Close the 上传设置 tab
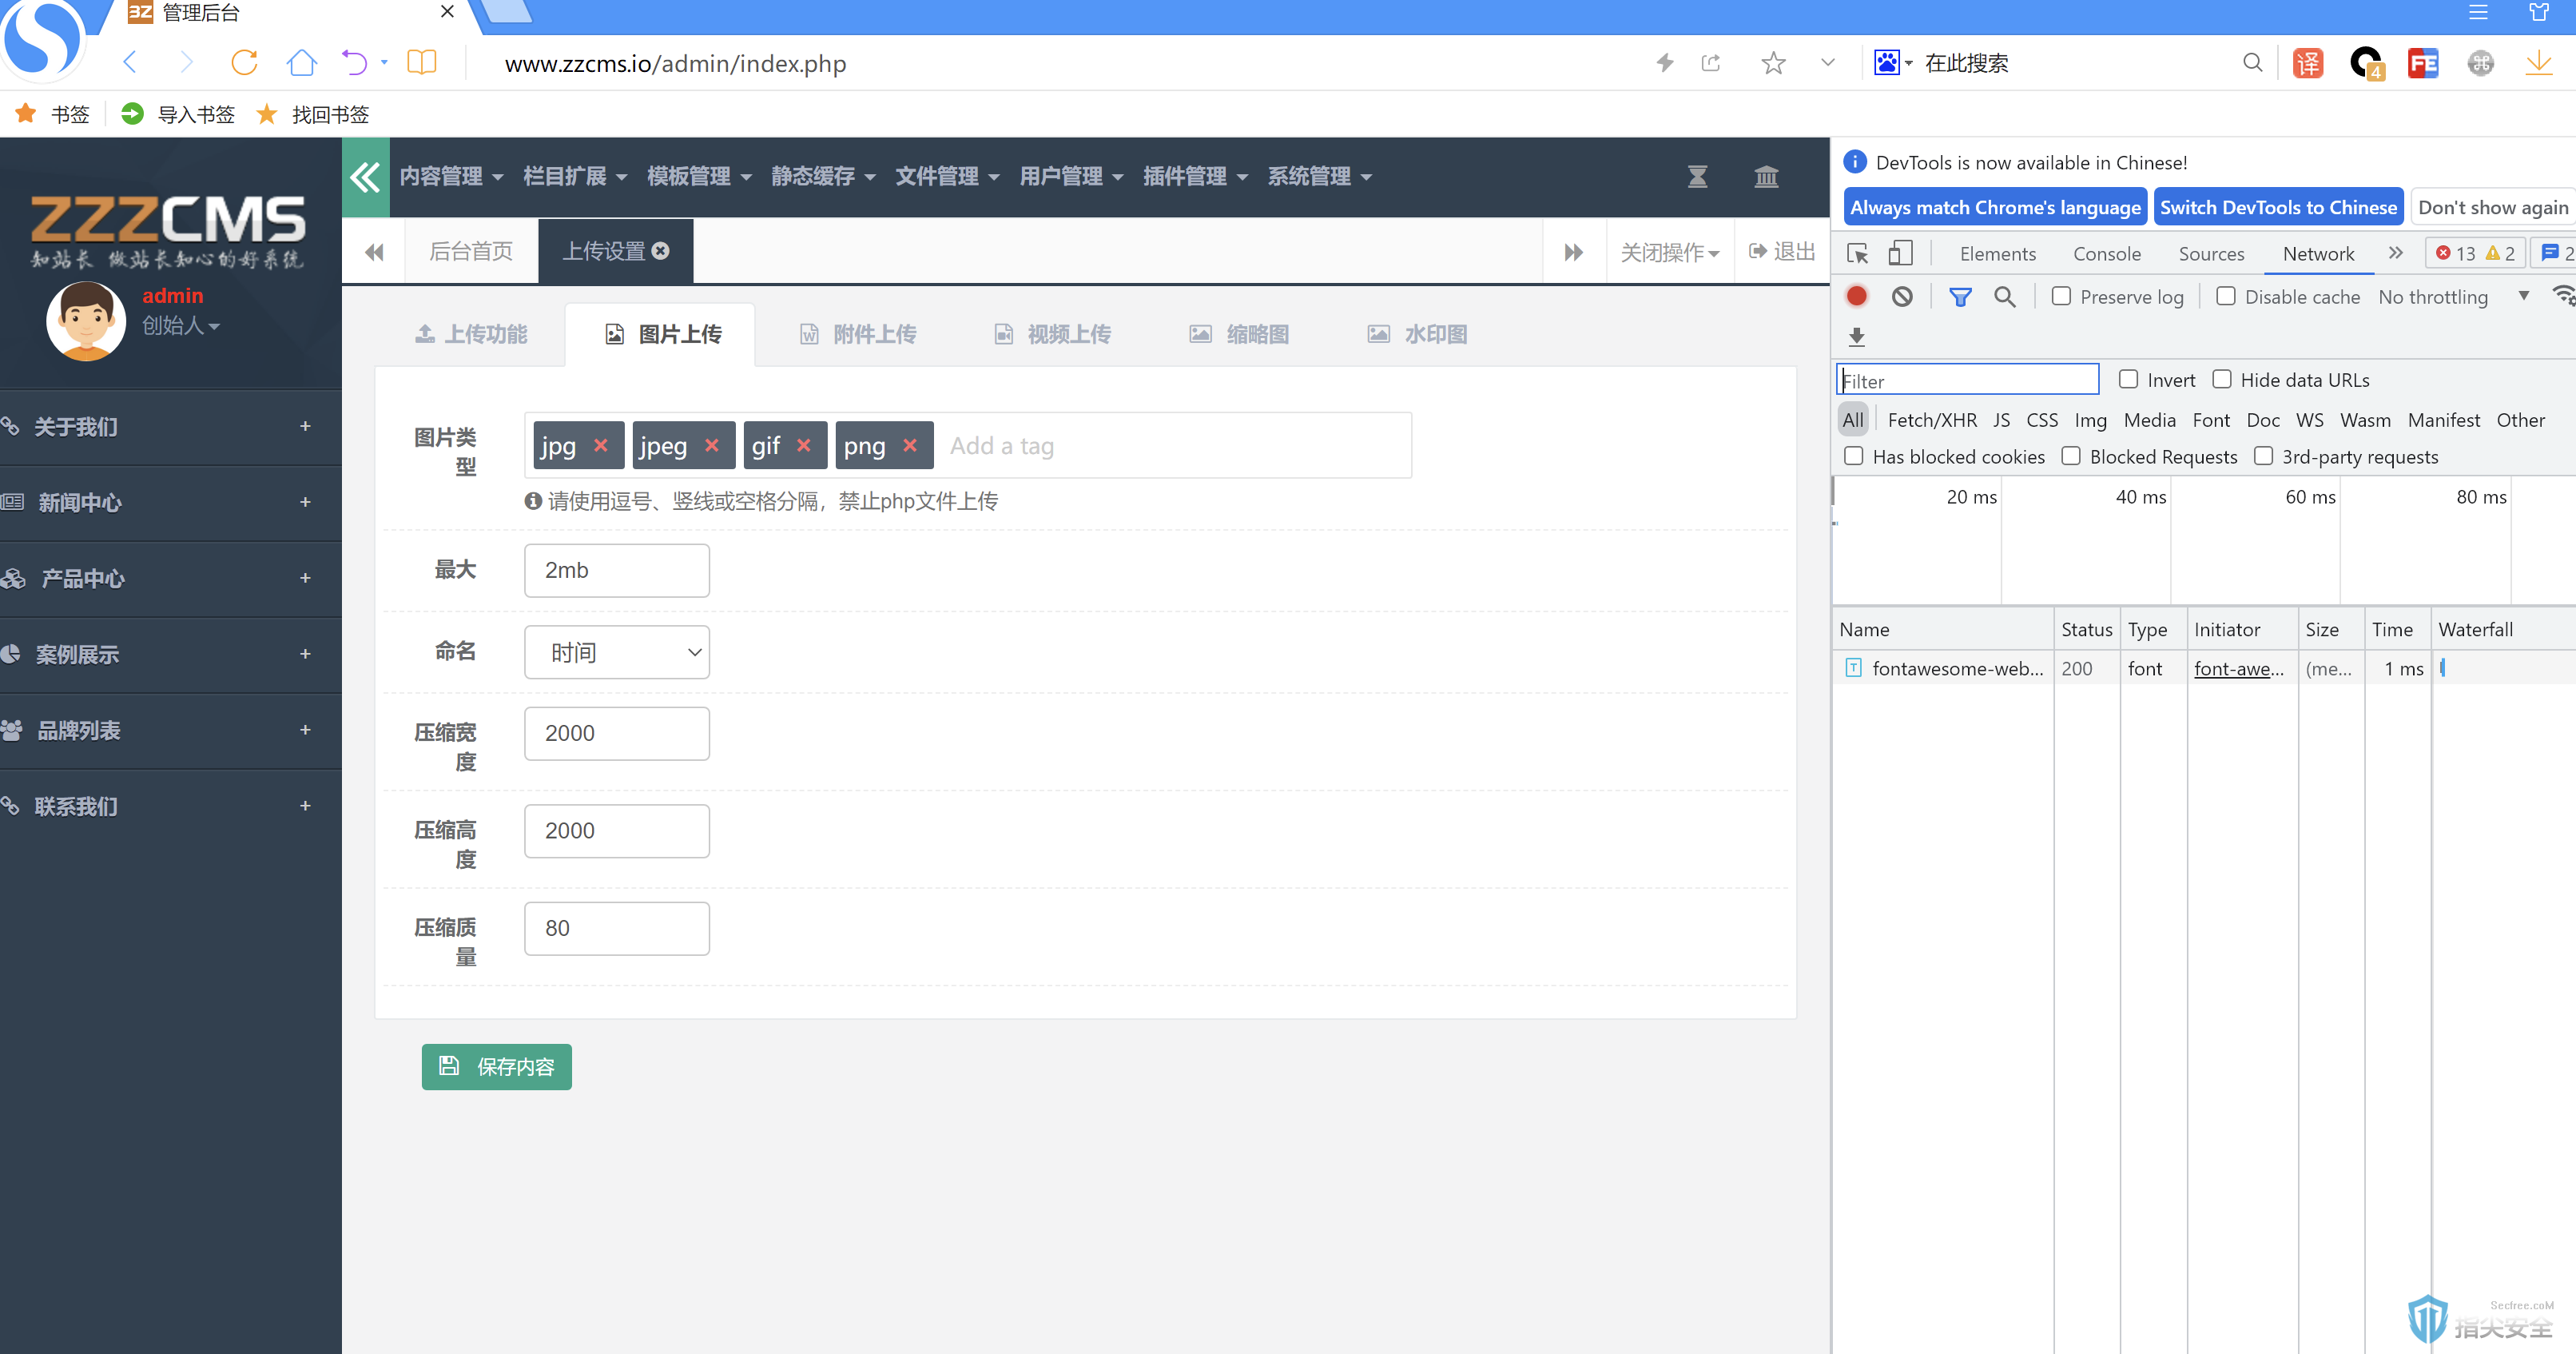Image resolution: width=2576 pixels, height=1354 pixels. pos(660,251)
